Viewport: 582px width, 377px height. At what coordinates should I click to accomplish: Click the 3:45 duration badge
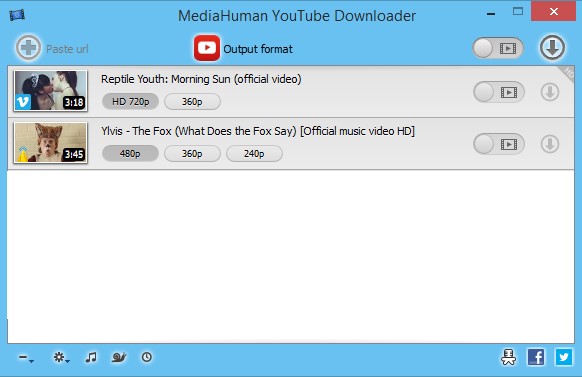[x=73, y=154]
